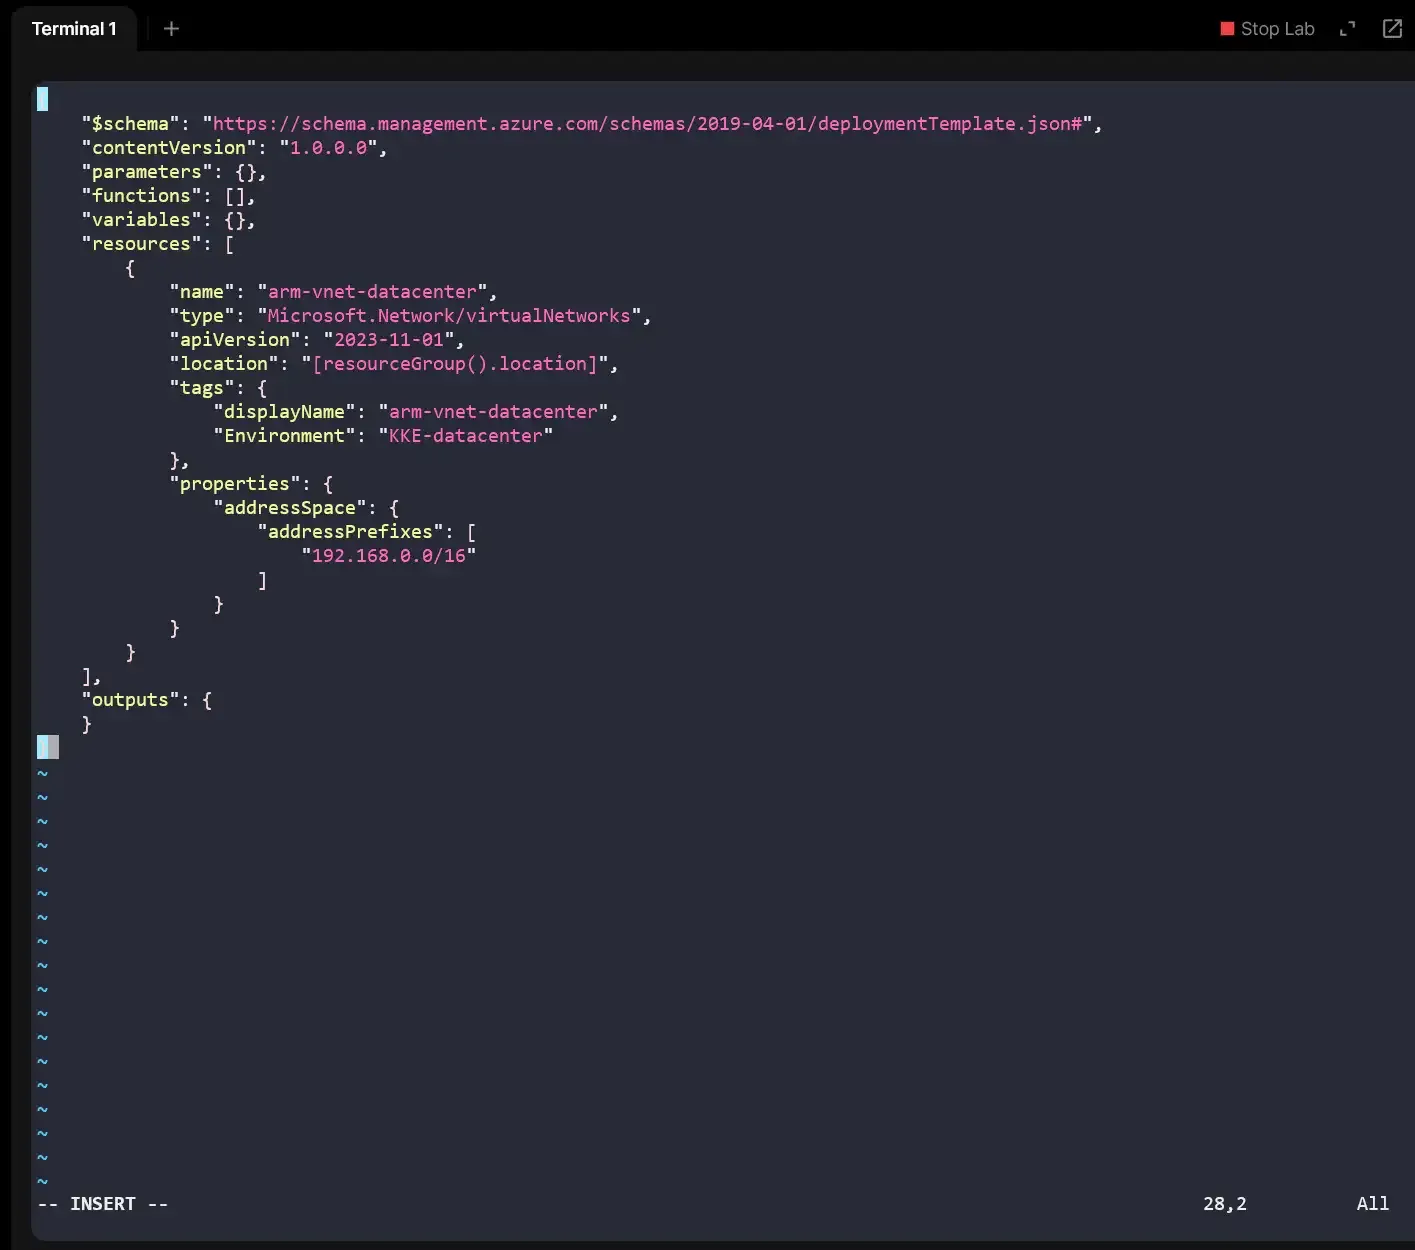Click the "2023-11-01" date value
This screenshot has width=1415, height=1250.
click(x=388, y=339)
